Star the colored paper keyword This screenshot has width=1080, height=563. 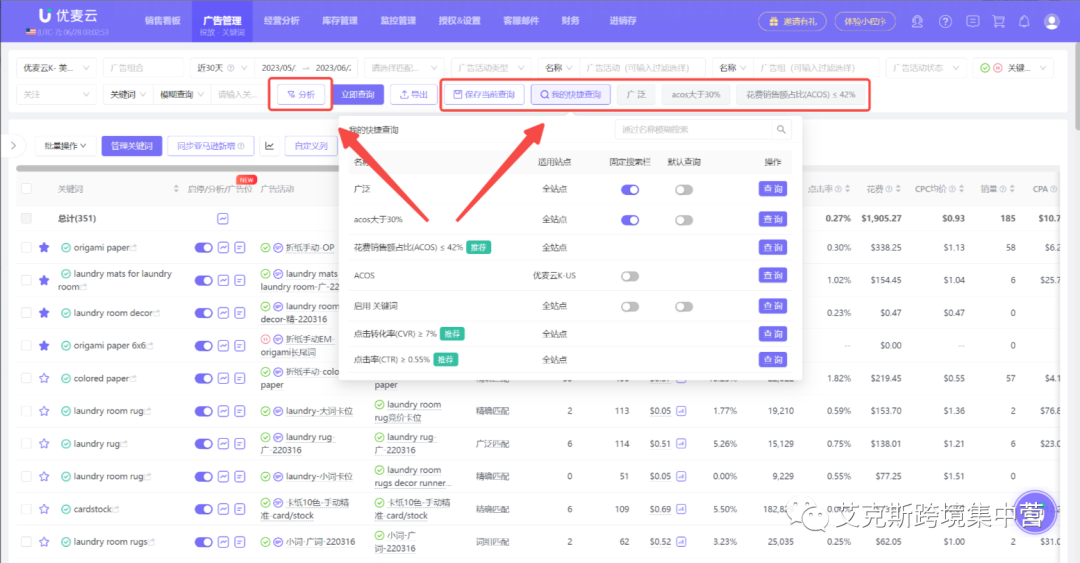(44, 378)
